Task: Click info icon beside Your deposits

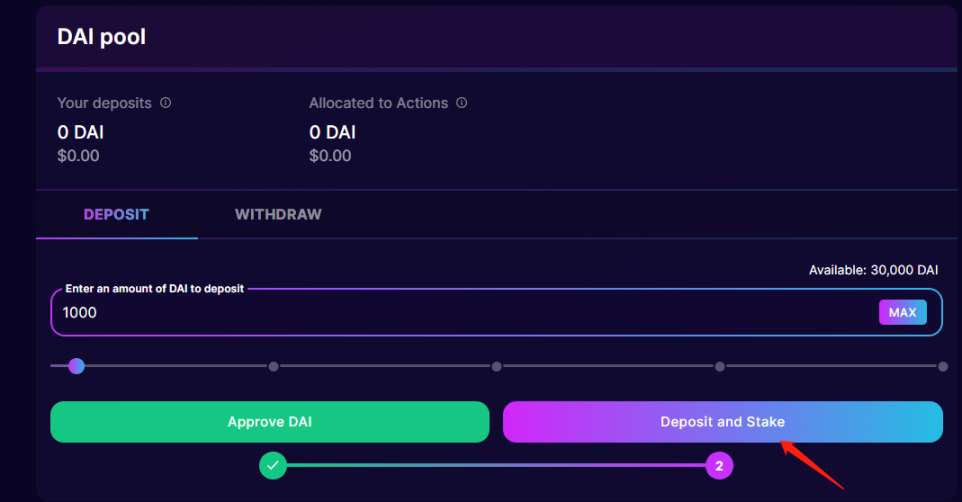Action: pyautogui.click(x=166, y=103)
